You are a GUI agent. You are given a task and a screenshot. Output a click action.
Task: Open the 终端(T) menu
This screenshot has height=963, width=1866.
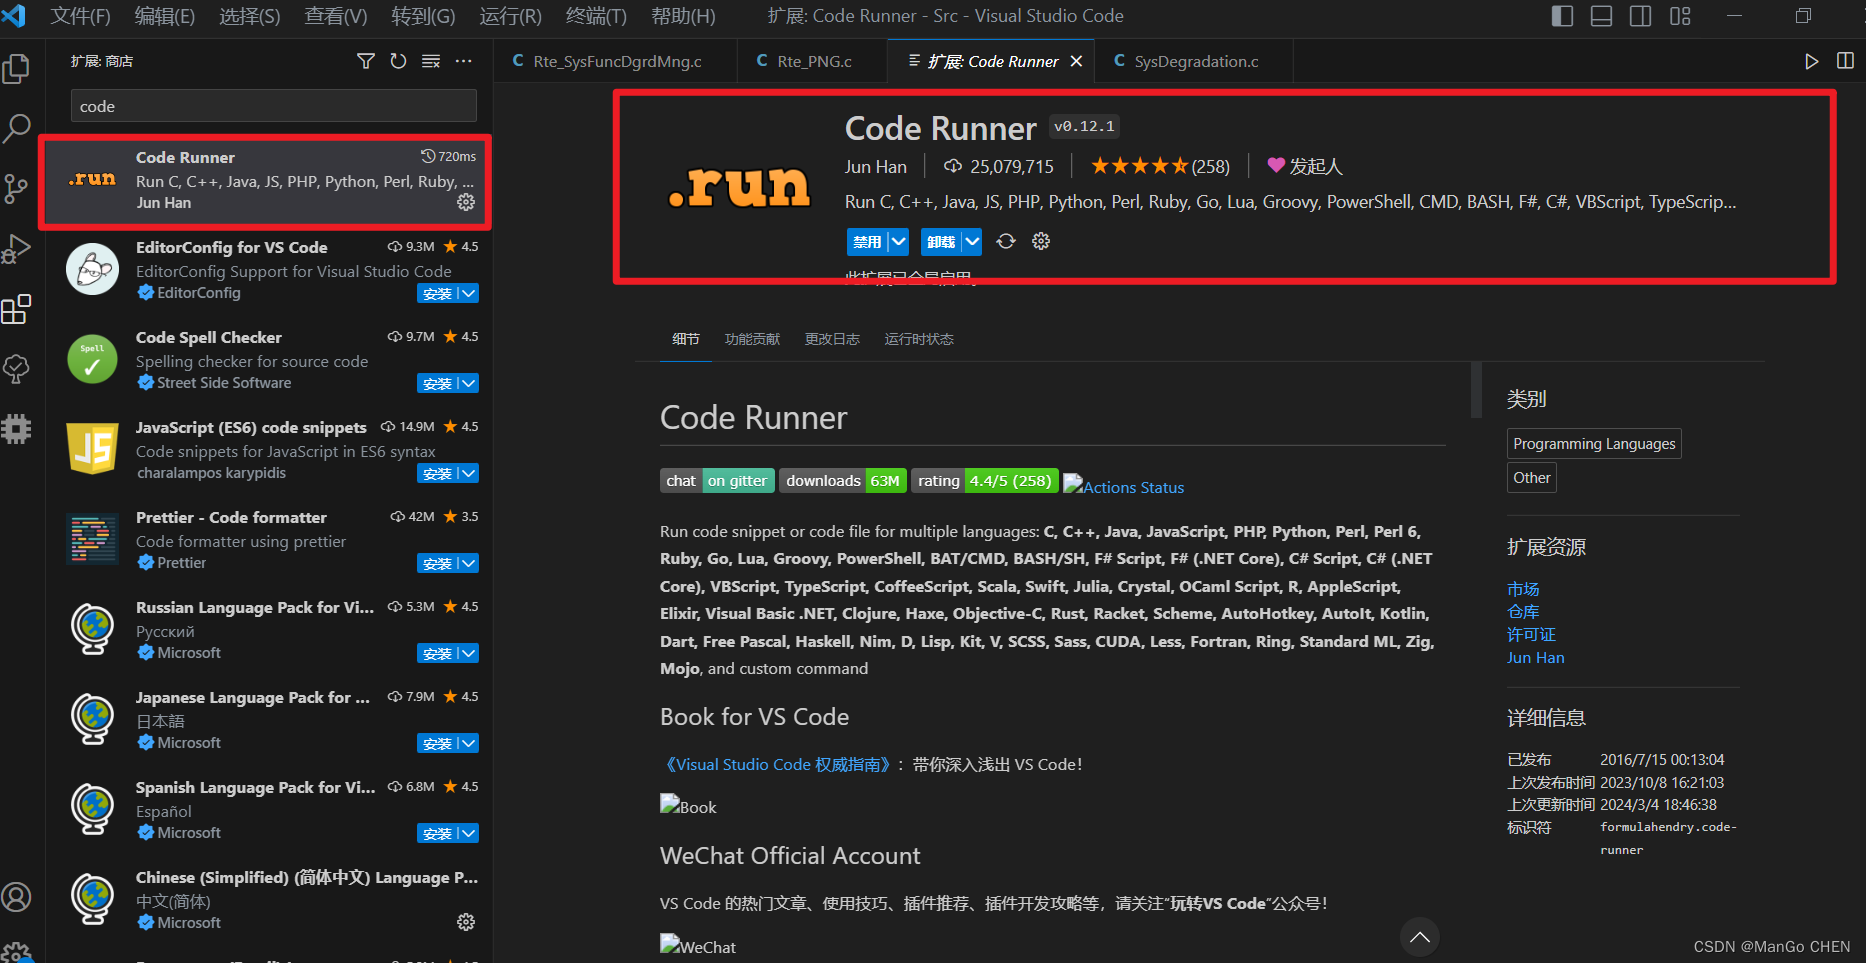tap(598, 16)
